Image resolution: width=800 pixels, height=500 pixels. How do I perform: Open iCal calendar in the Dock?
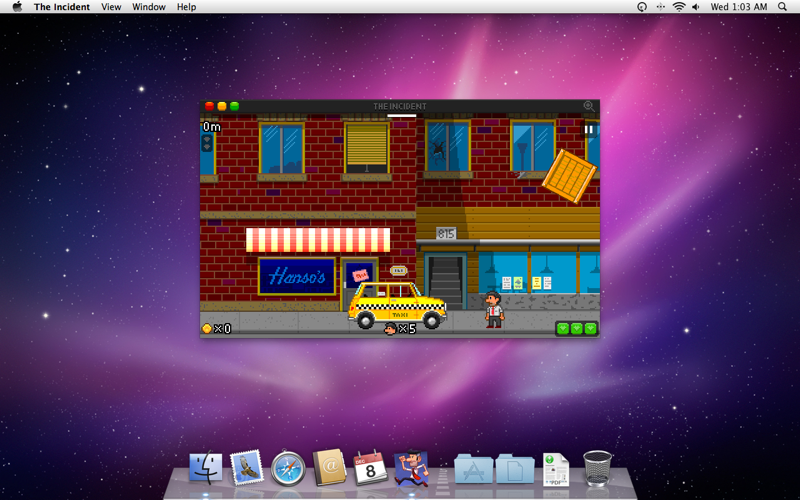pos(370,468)
